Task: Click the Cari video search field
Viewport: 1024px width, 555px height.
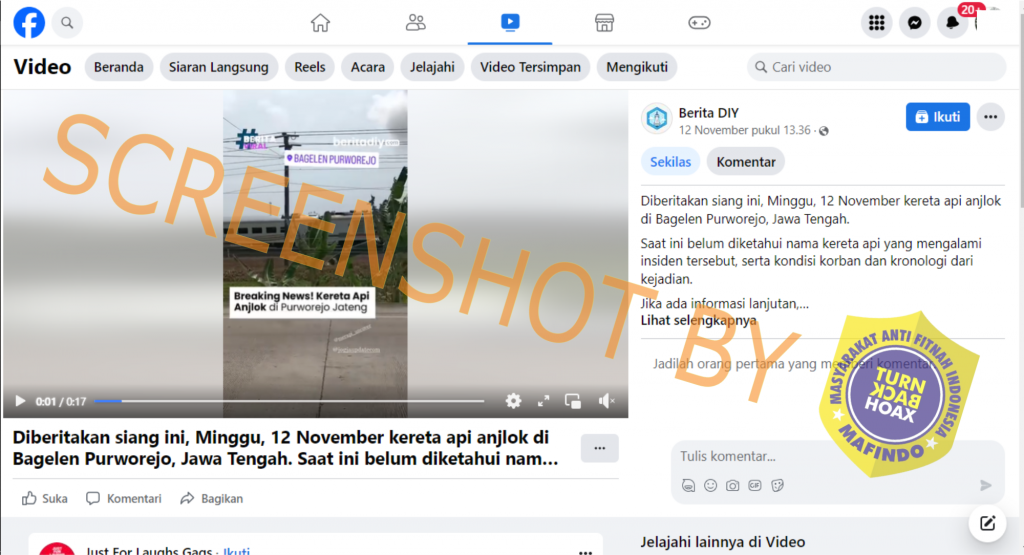Action: click(x=880, y=67)
